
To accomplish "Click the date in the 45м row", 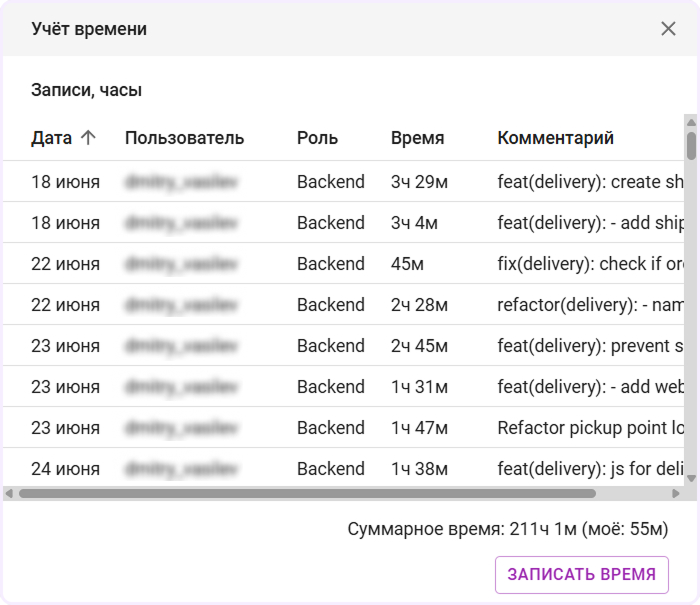I will pyautogui.click(x=66, y=264).
